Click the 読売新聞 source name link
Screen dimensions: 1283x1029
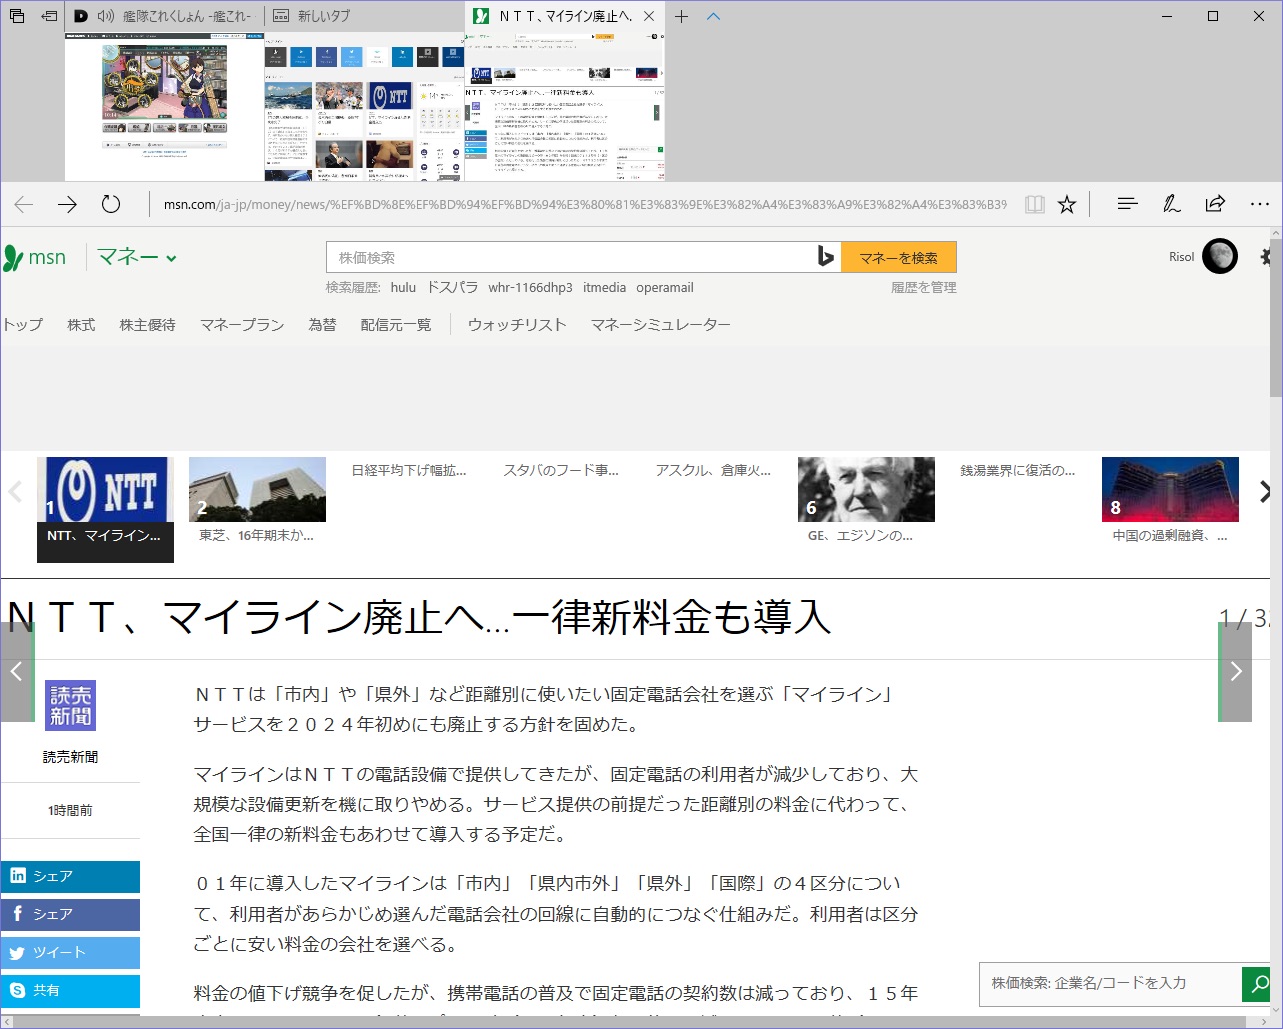click(70, 757)
